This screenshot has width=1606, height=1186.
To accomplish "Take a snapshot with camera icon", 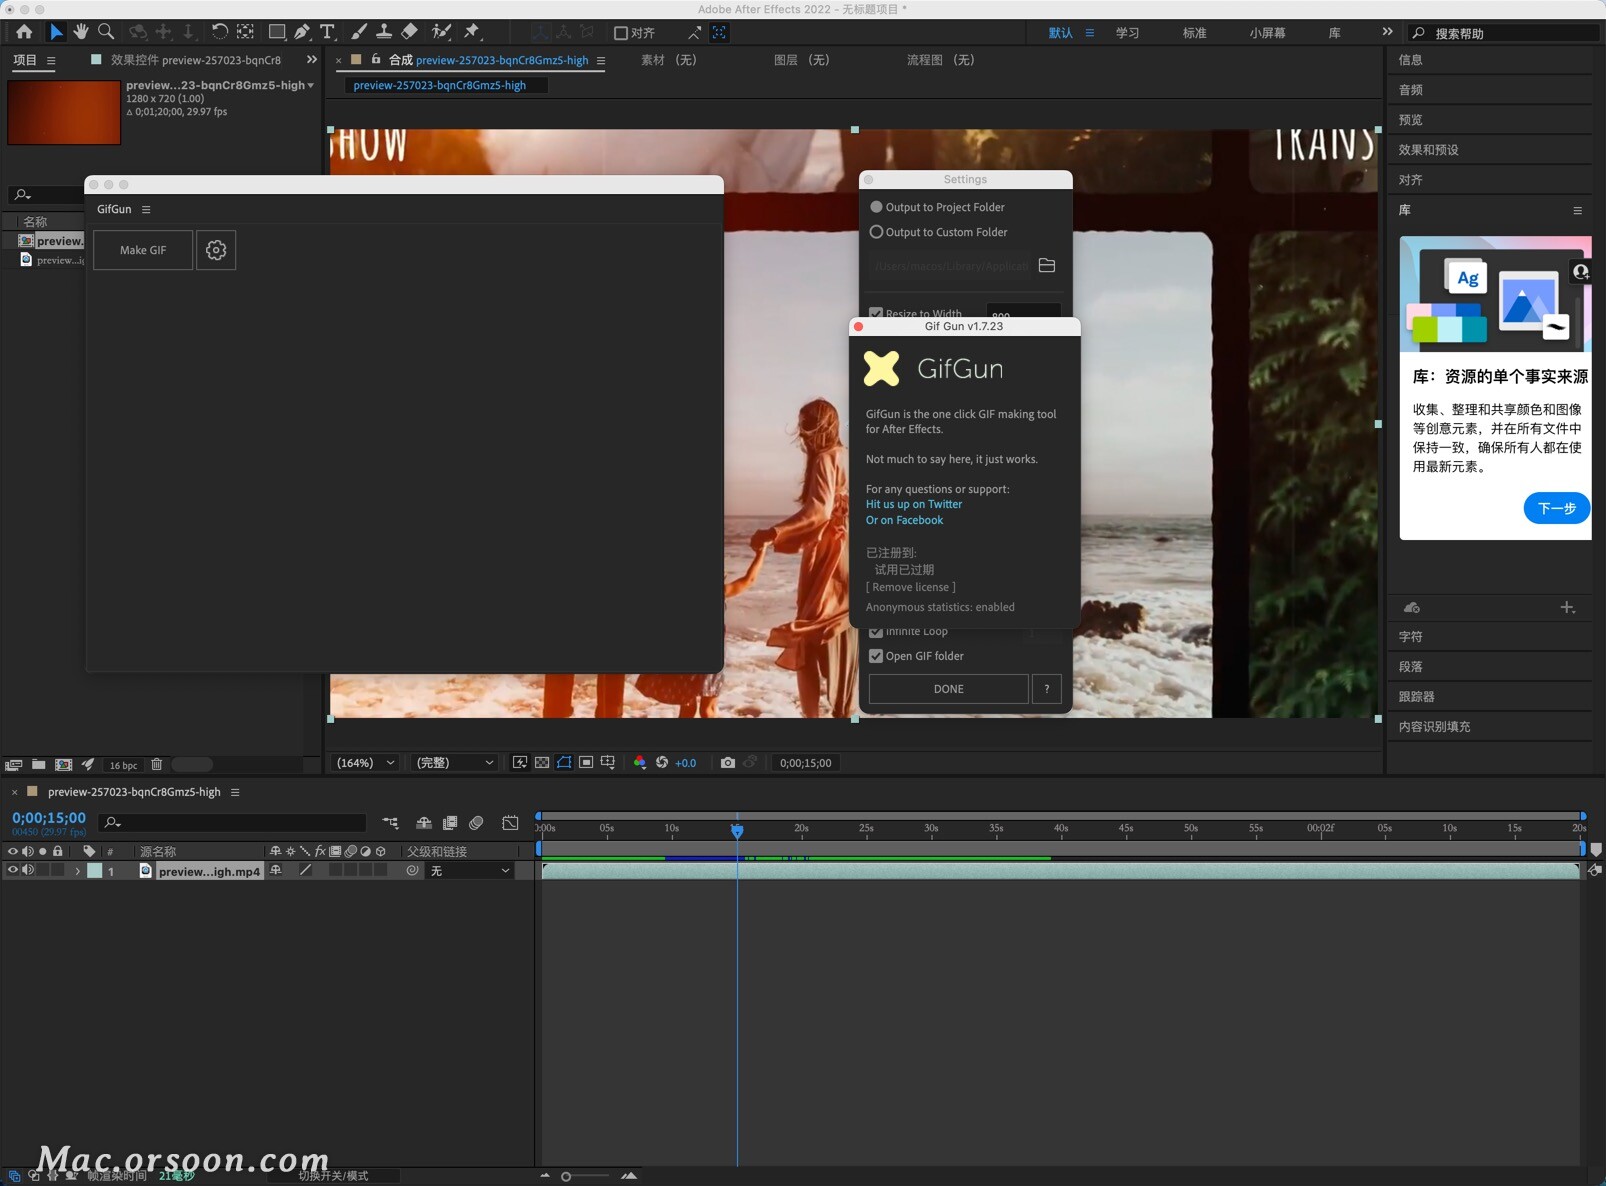I will click(728, 763).
